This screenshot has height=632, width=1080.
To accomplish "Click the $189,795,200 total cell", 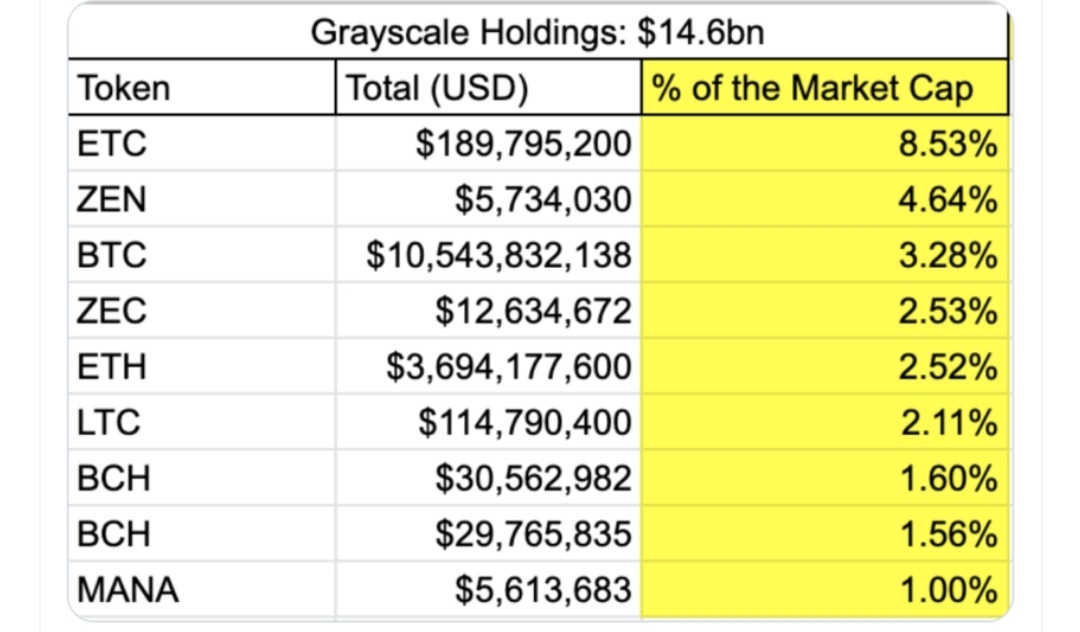I will tap(488, 143).
